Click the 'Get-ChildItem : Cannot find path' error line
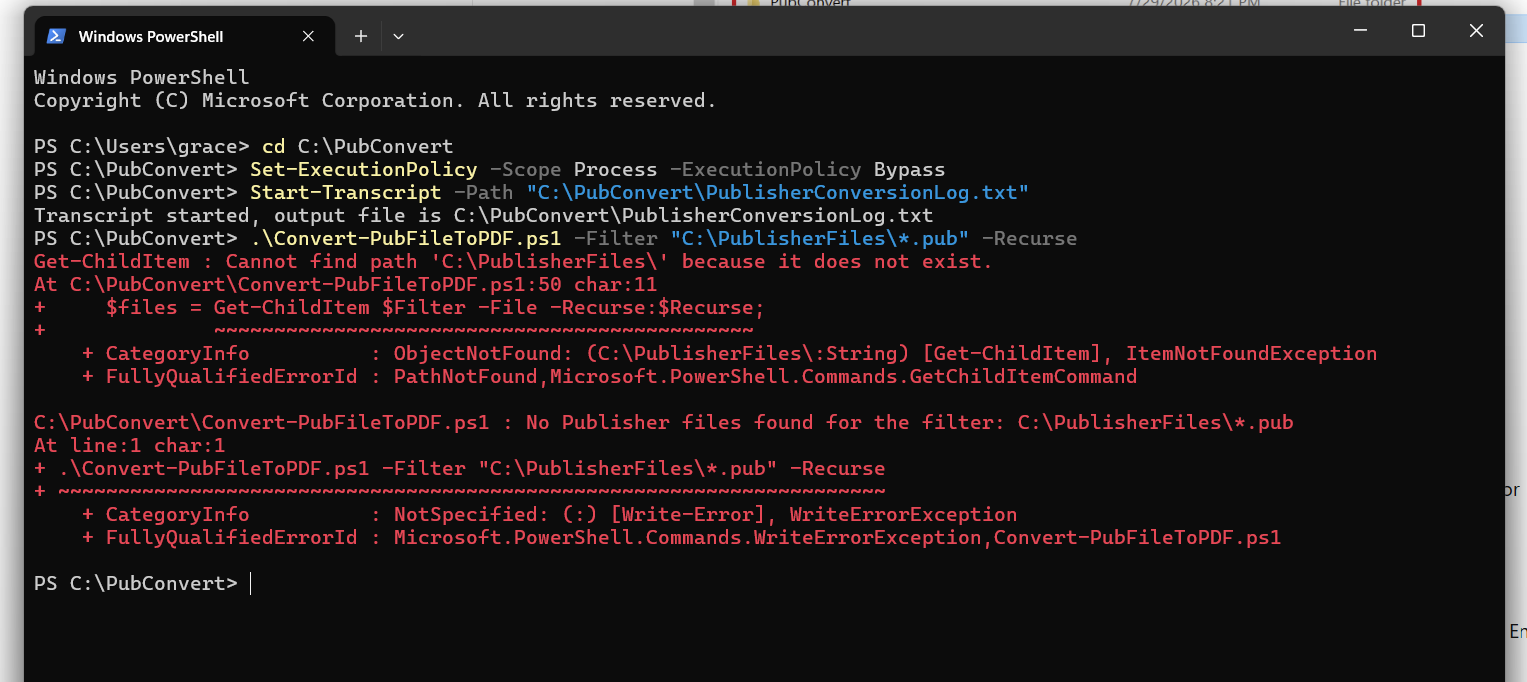The width and height of the screenshot is (1527, 682). tap(513, 262)
